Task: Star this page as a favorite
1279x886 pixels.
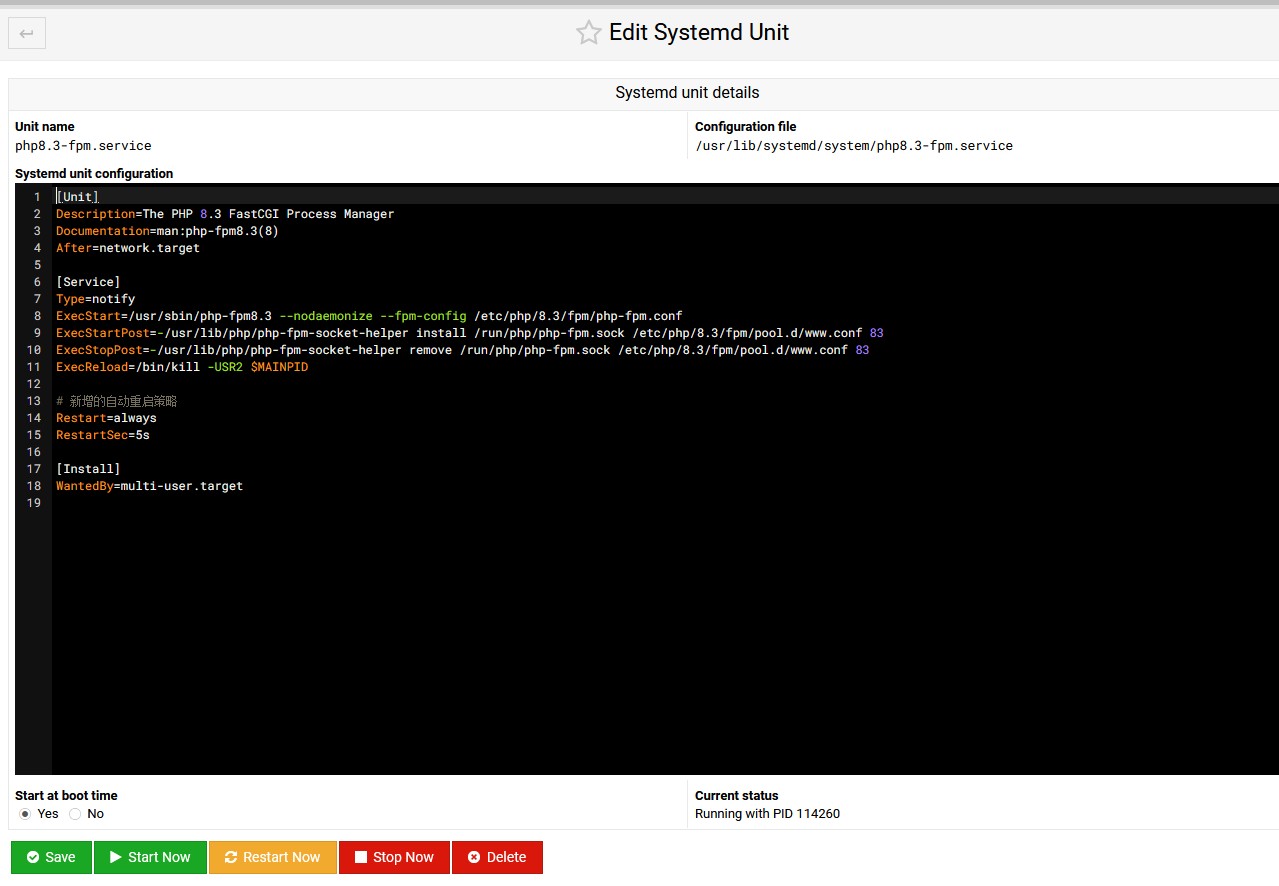Action: (588, 33)
